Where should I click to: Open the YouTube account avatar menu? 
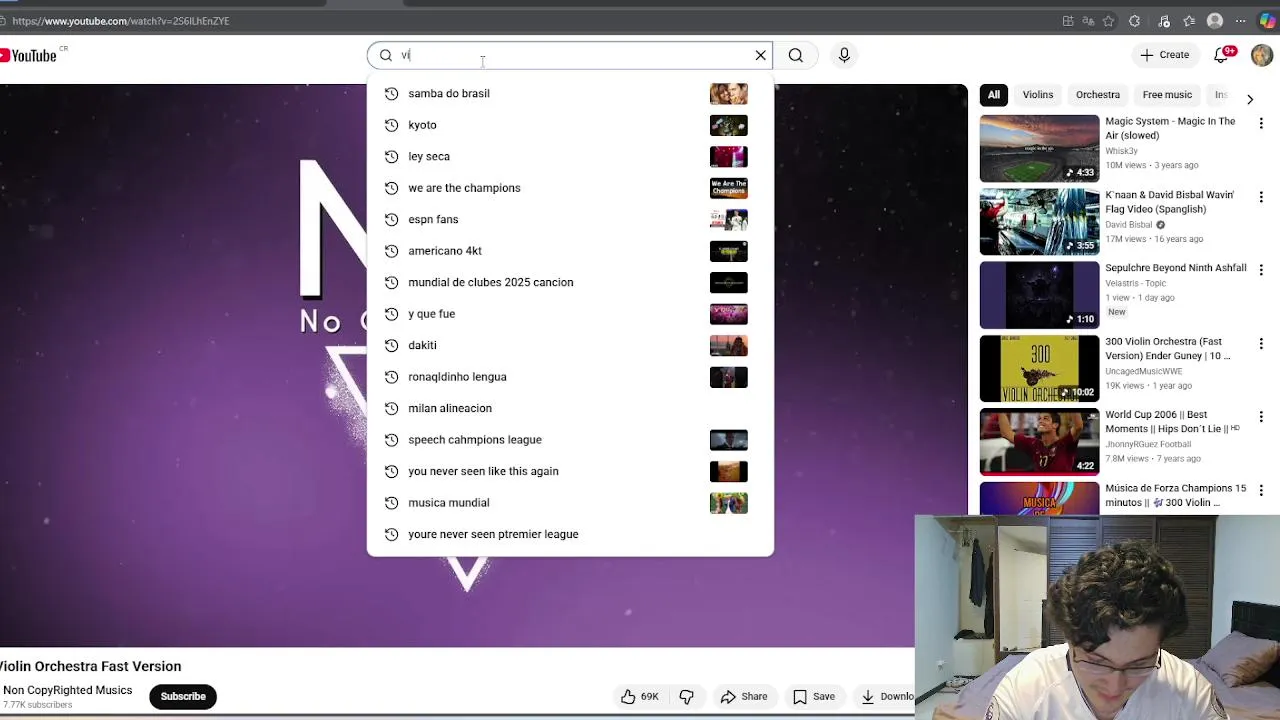click(x=1262, y=55)
